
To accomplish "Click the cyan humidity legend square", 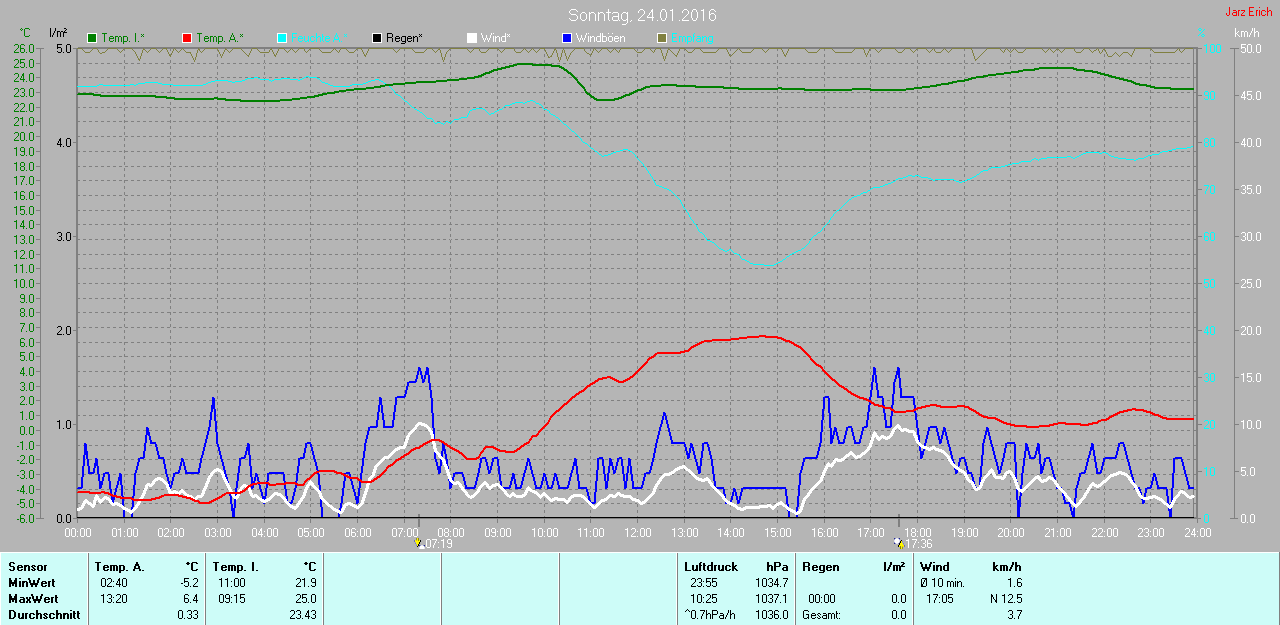I will tap(282, 38).
